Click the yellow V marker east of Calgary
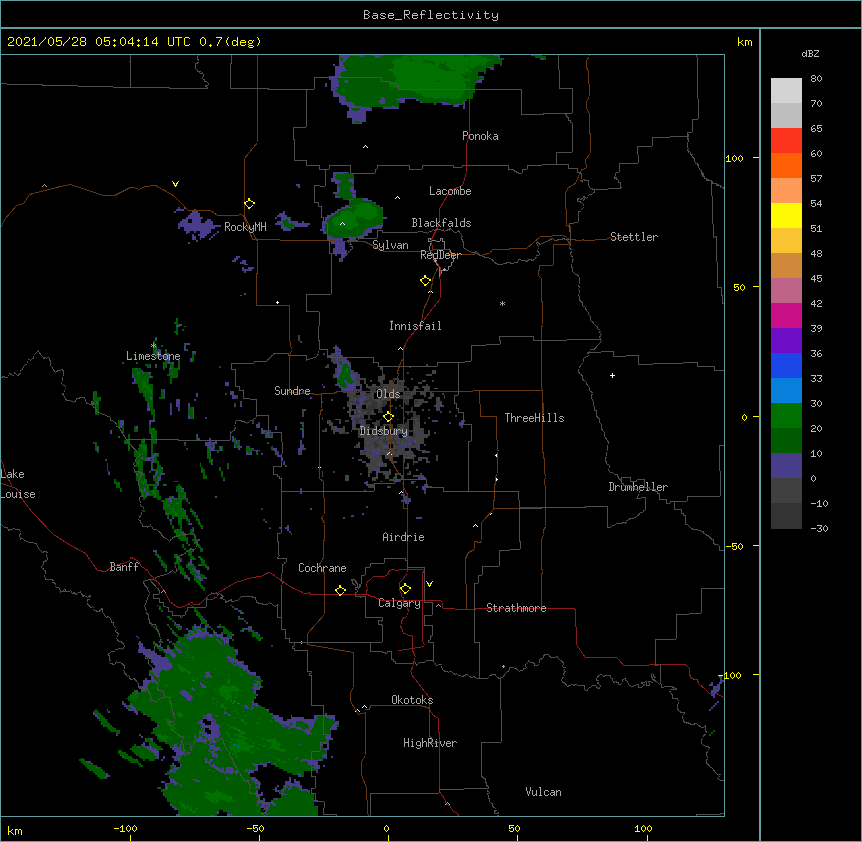This screenshot has height=842, width=862. [429, 584]
